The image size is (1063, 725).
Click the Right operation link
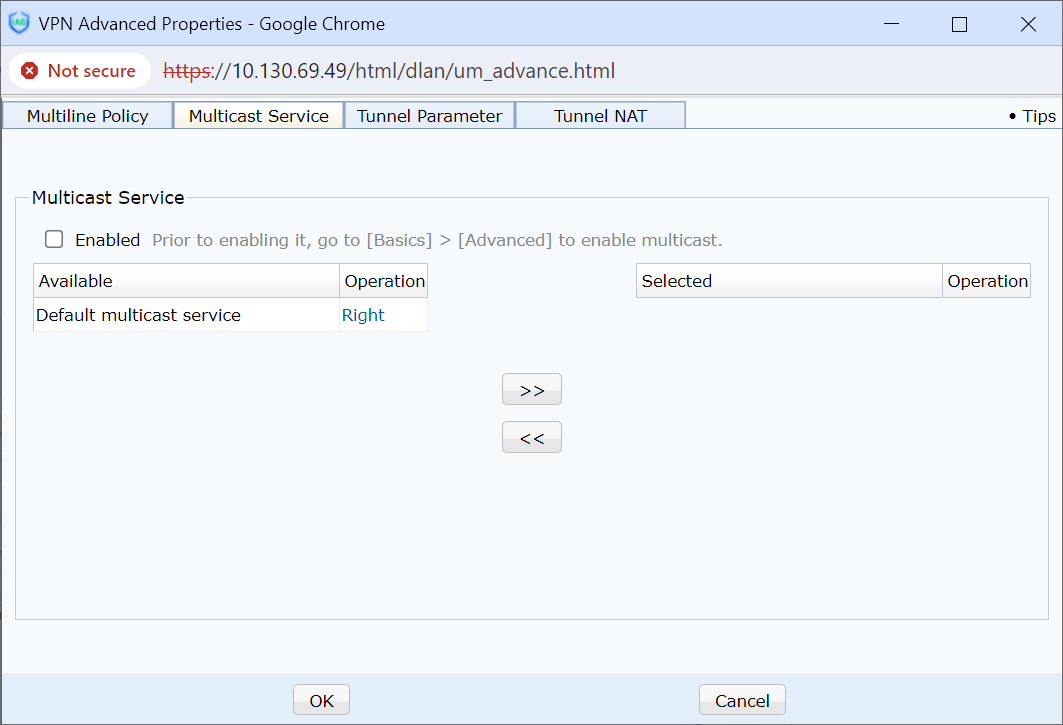(x=363, y=315)
